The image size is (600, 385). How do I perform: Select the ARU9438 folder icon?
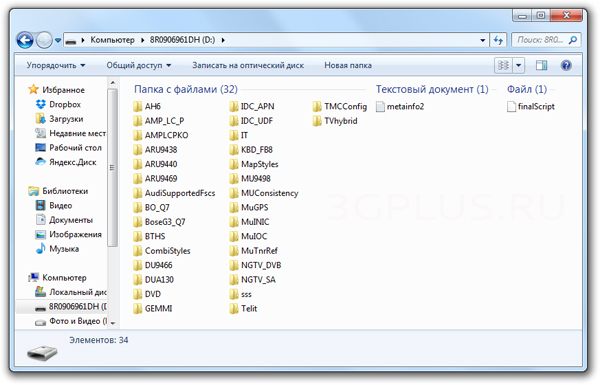pos(138,150)
